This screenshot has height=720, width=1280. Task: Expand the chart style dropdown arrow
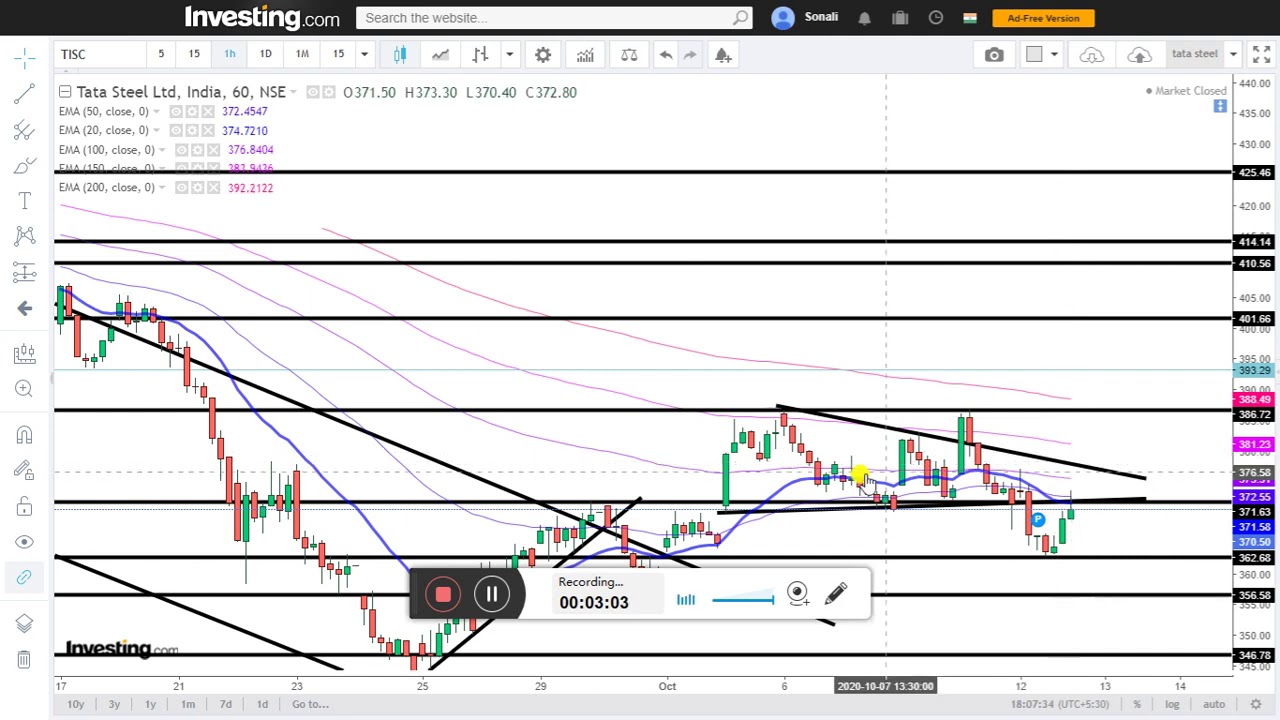point(509,55)
